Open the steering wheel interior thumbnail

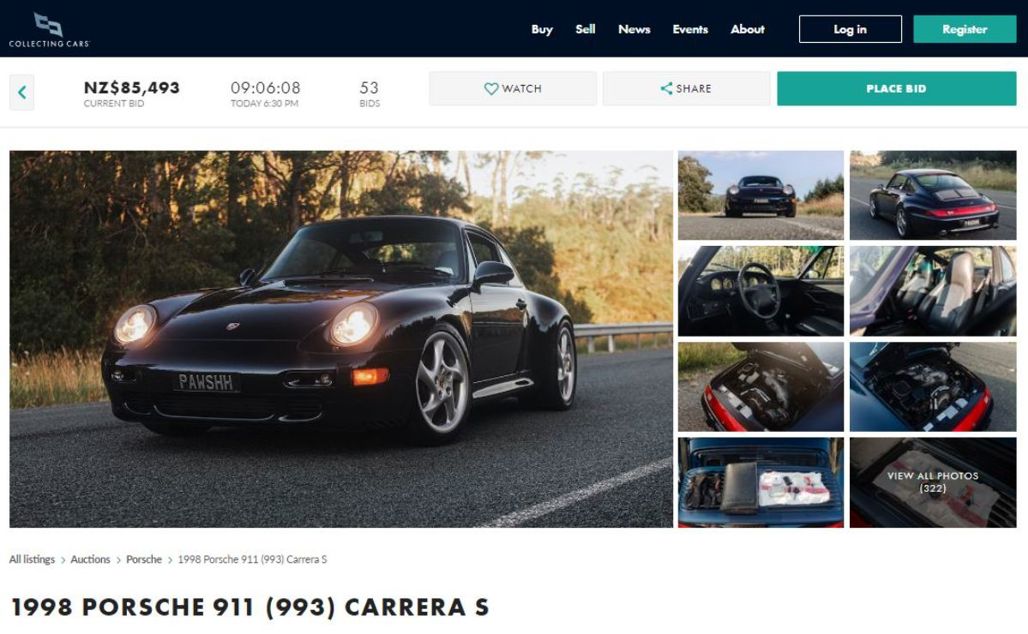click(761, 291)
